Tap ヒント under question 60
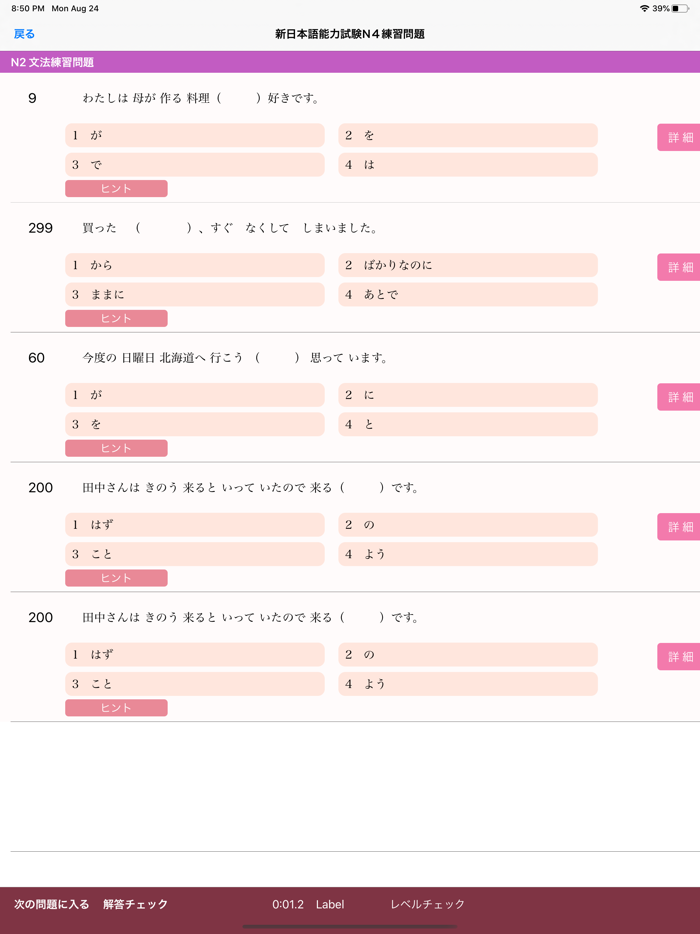This screenshot has height=934, width=700. click(116, 448)
